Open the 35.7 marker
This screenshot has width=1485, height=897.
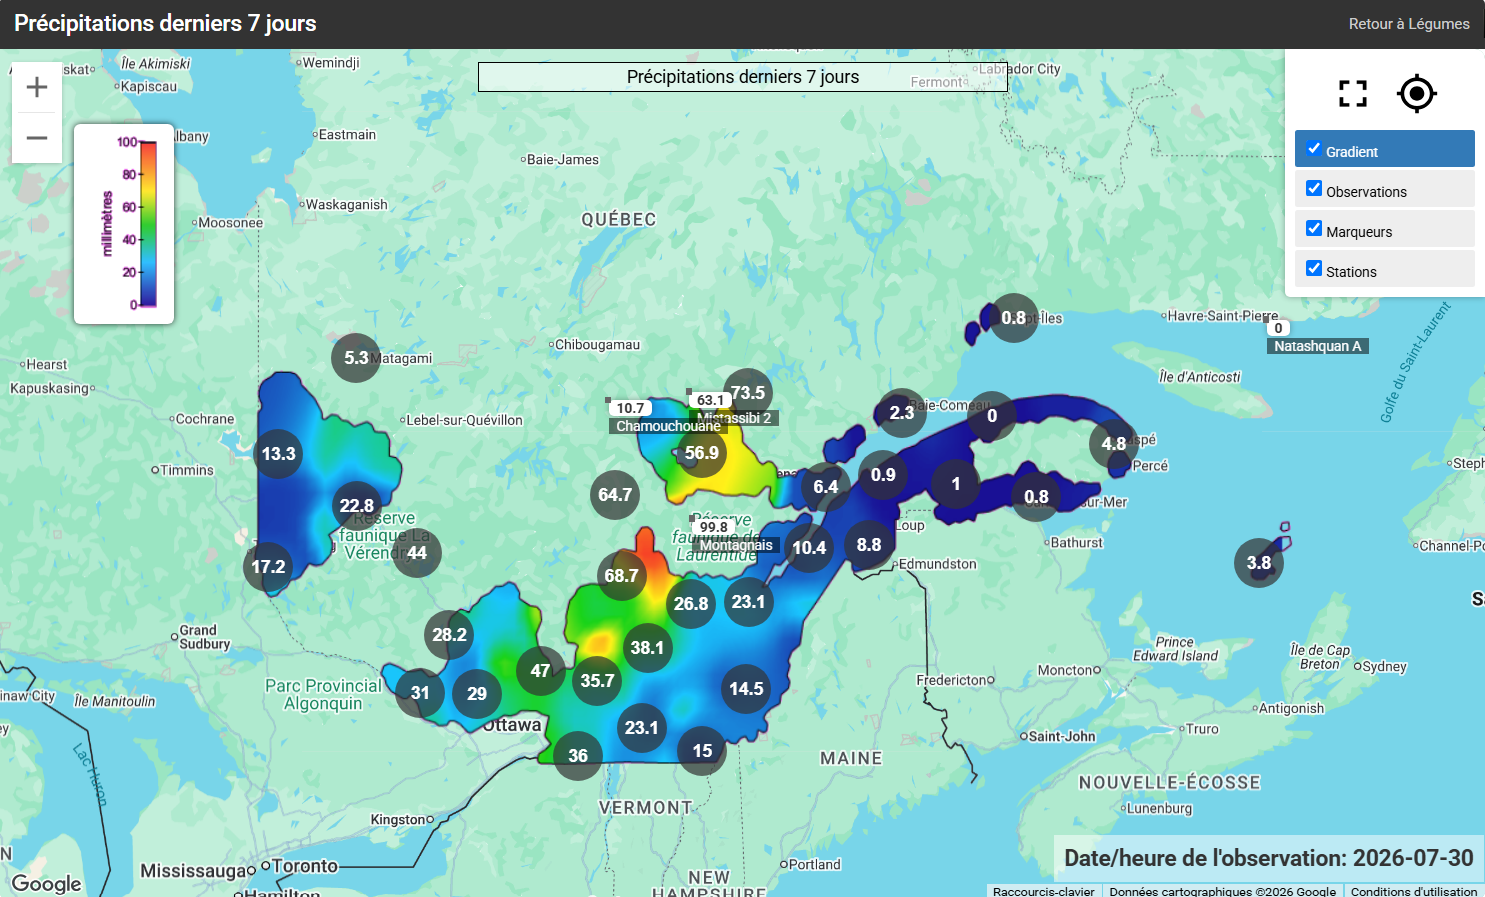tap(597, 681)
